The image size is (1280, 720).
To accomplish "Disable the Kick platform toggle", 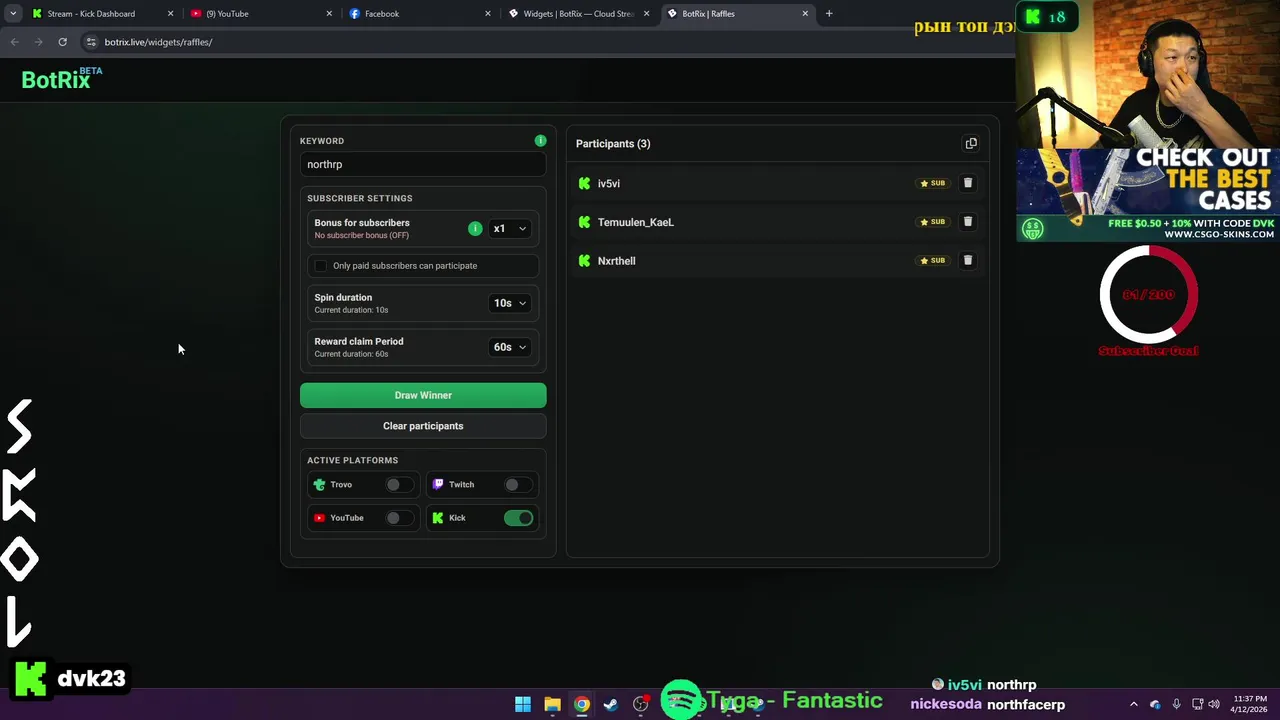I will pos(518,518).
